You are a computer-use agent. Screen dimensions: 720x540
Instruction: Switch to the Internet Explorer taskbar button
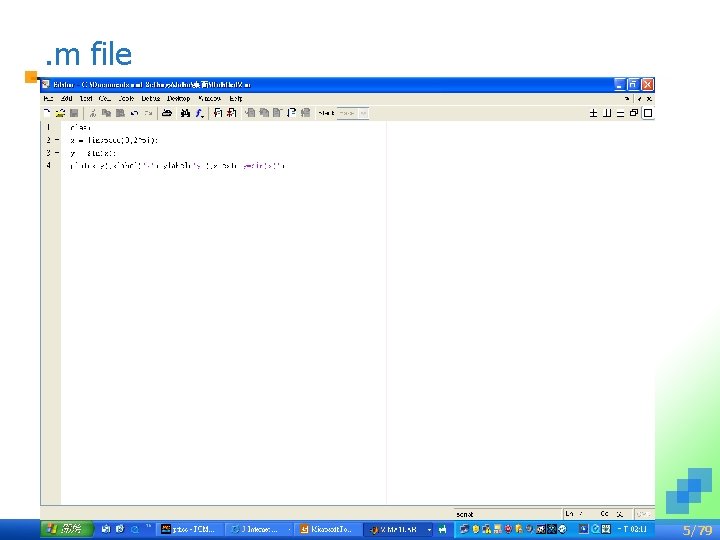pyautogui.click(x=259, y=530)
